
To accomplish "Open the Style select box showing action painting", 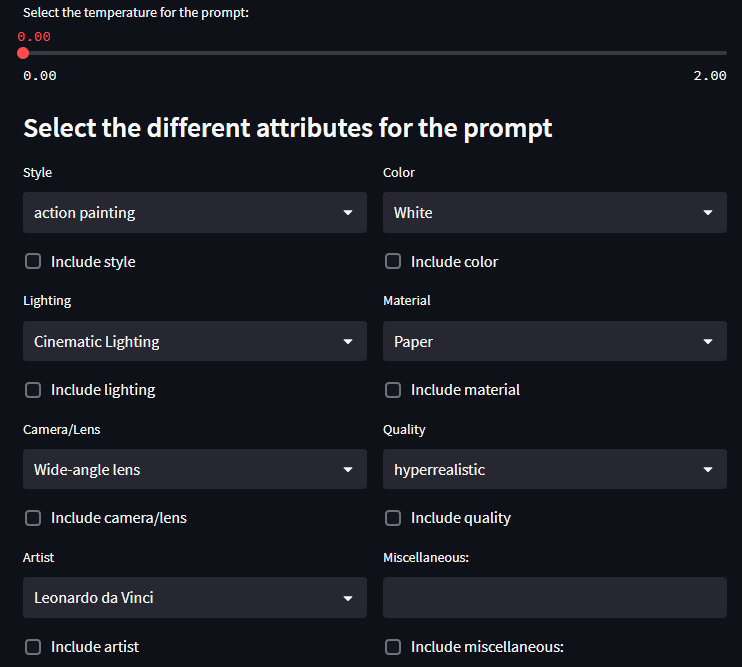I will pos(180,213).
